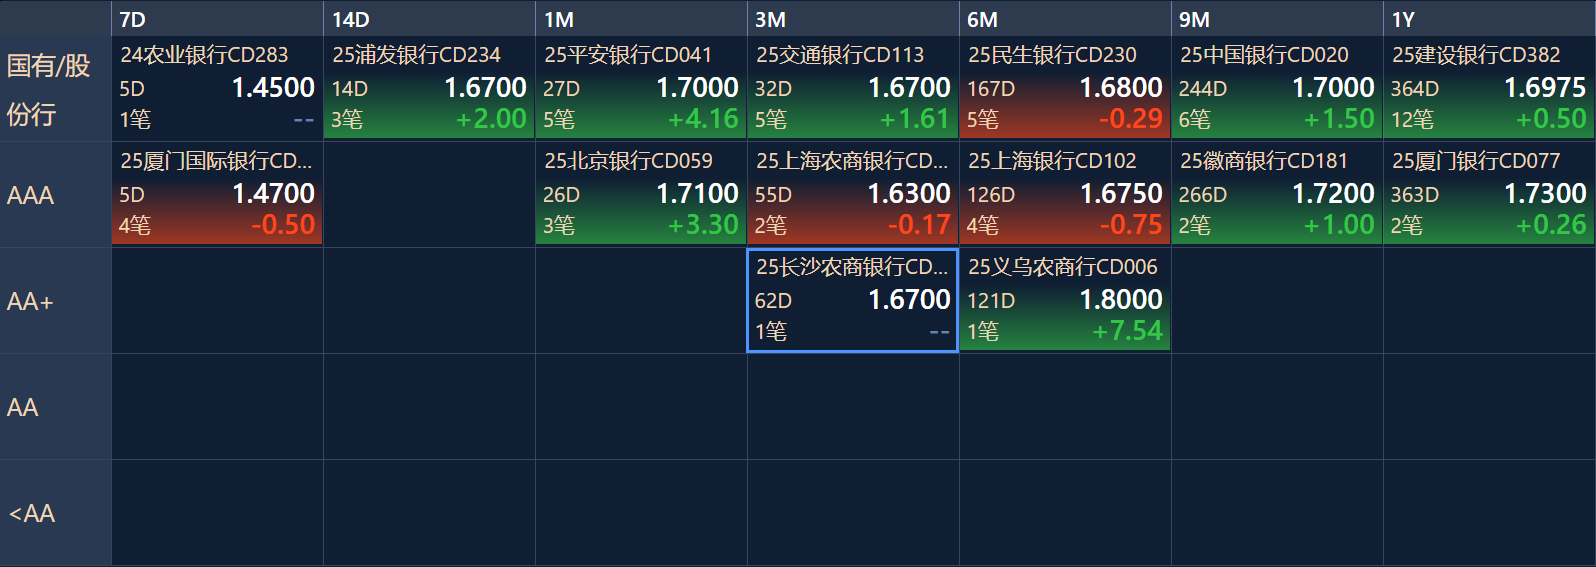Open the 25交通银行CD113 cell

[x=853, y=88]
